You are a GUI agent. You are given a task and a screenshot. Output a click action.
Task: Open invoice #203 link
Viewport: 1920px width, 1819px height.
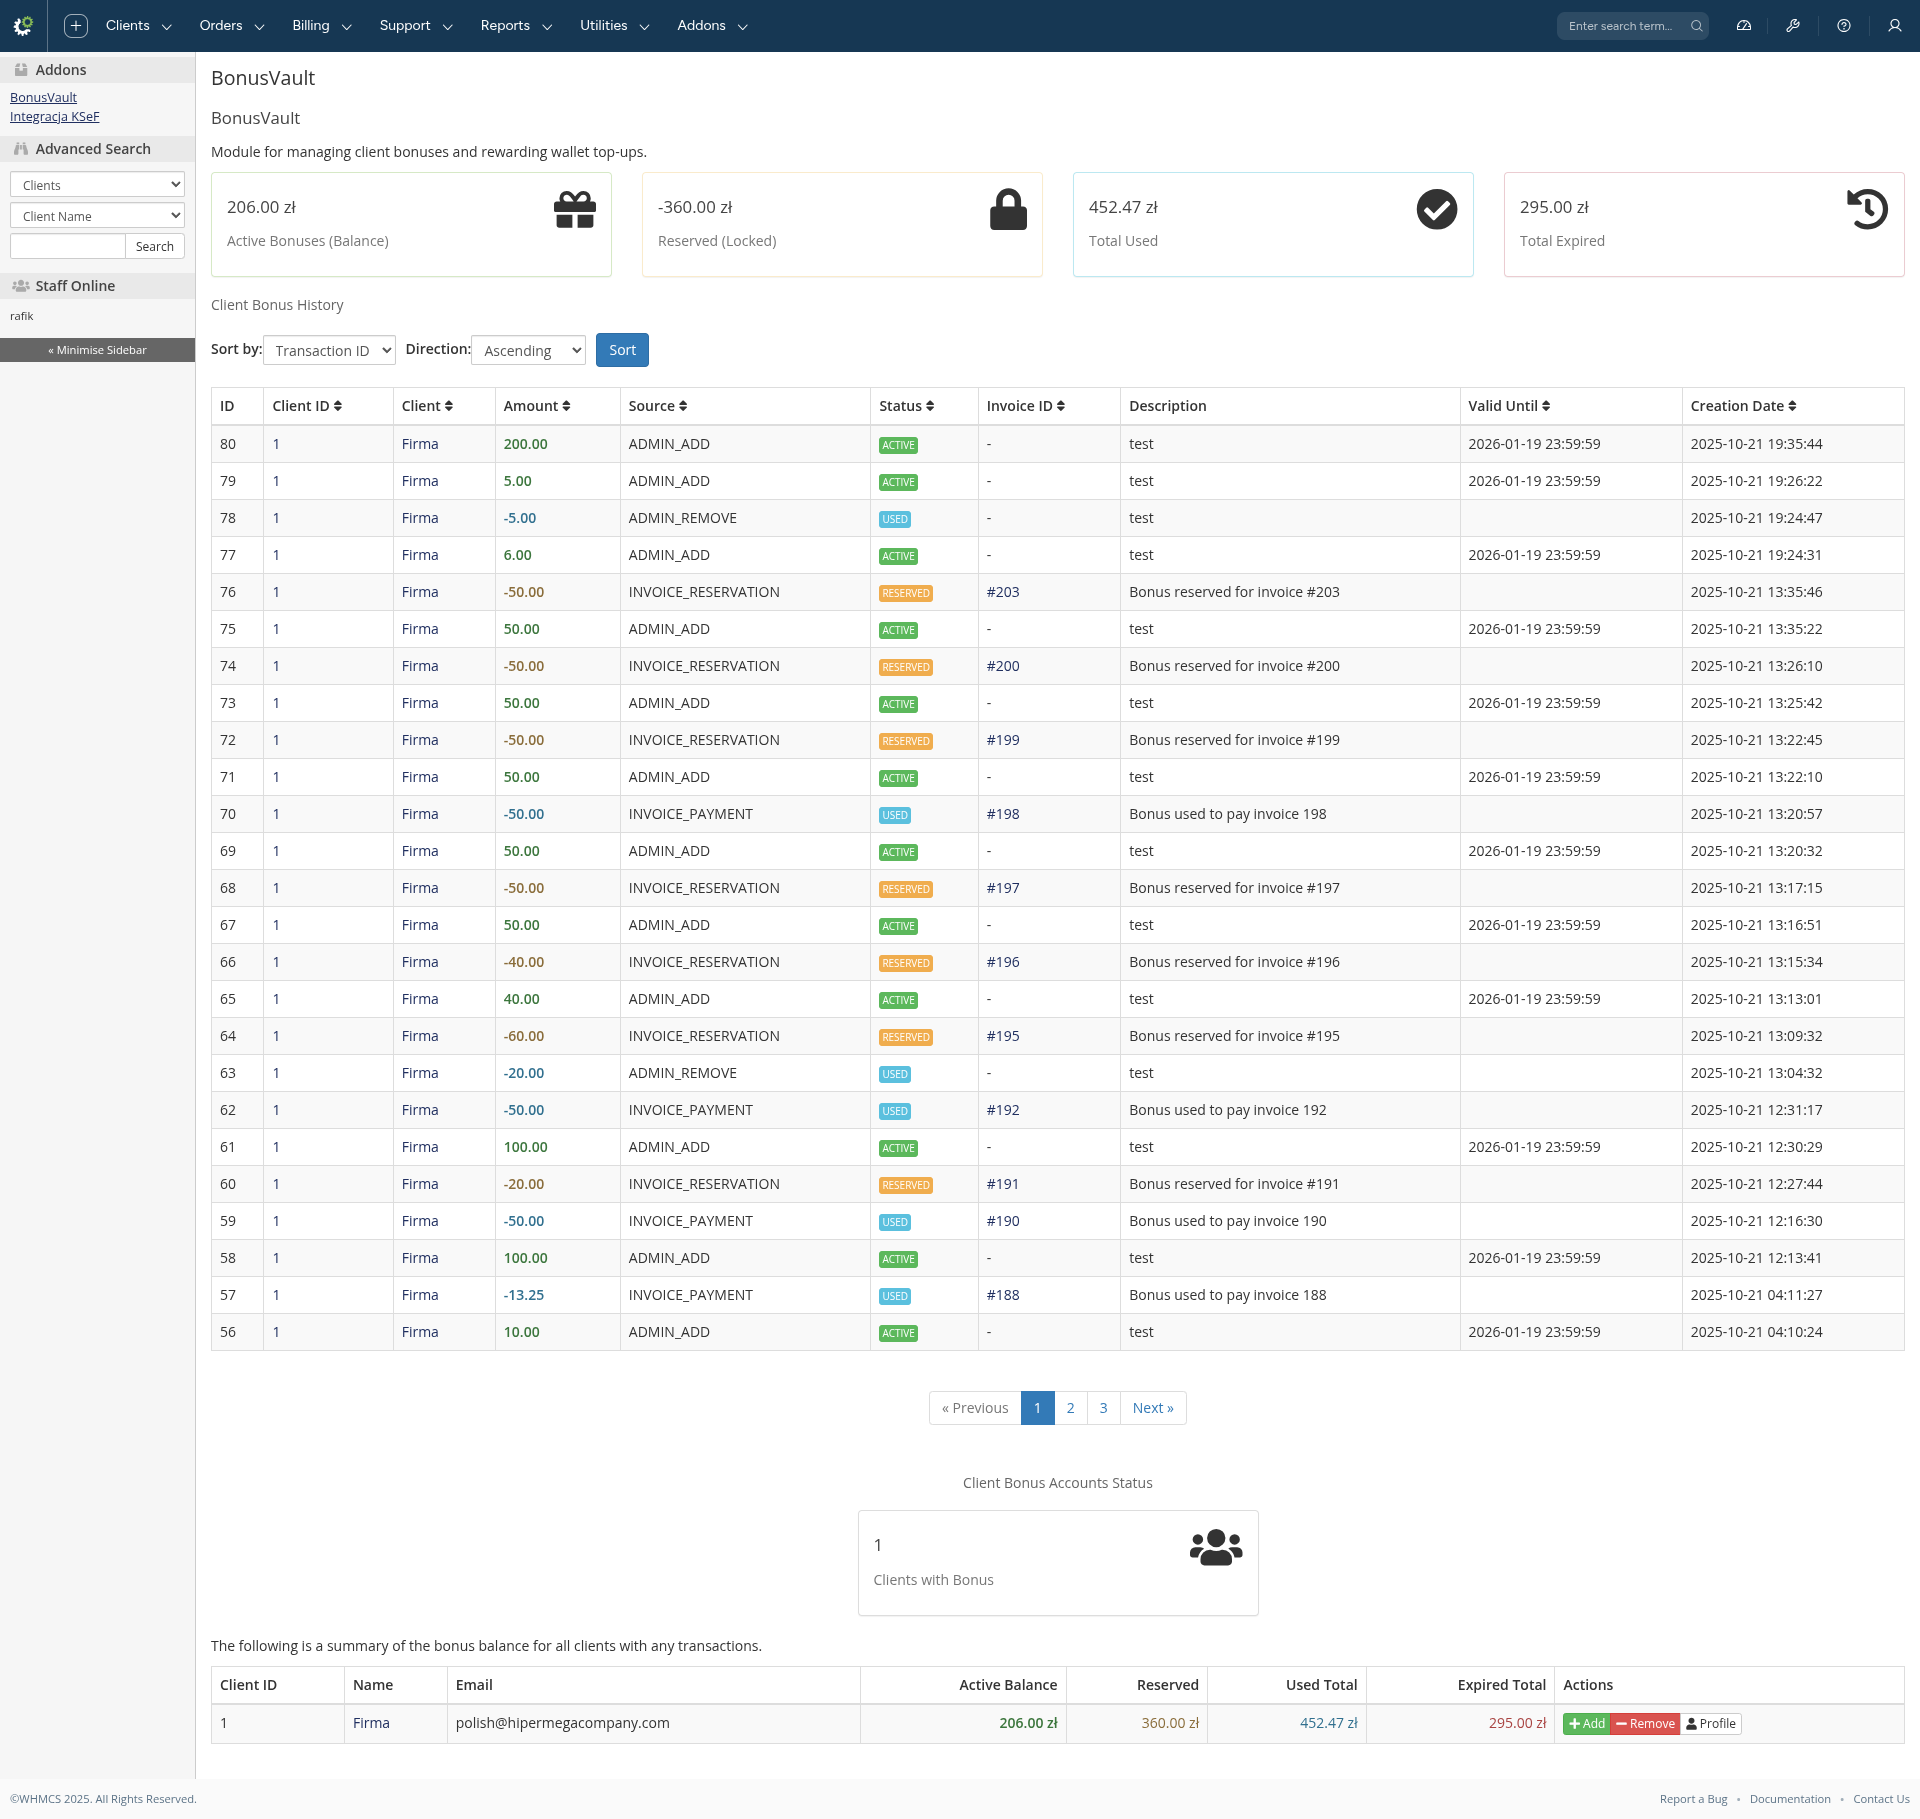point(1003,592)
